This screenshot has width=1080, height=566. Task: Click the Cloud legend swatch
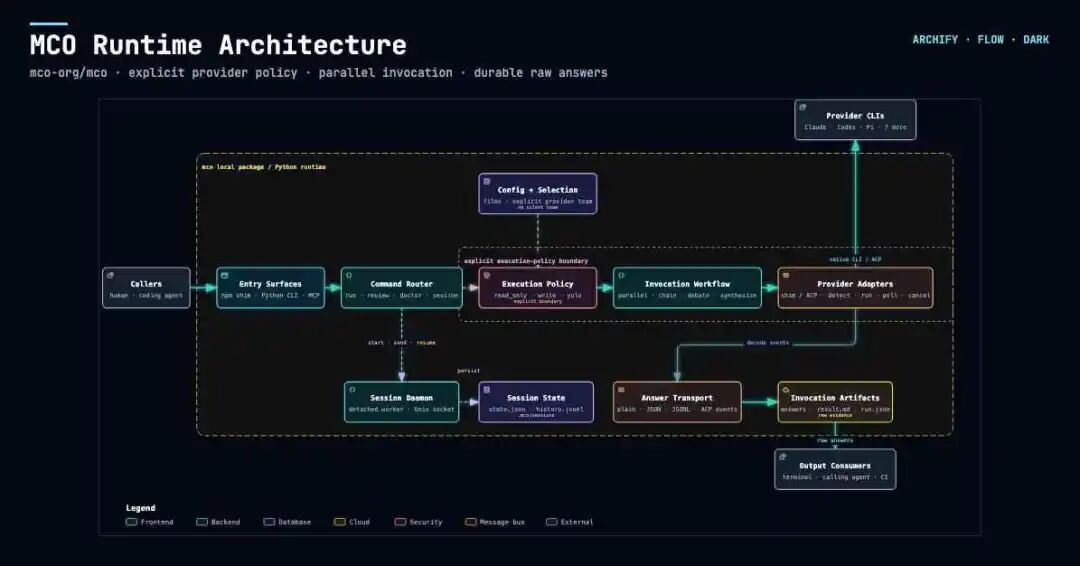[340, 522]
